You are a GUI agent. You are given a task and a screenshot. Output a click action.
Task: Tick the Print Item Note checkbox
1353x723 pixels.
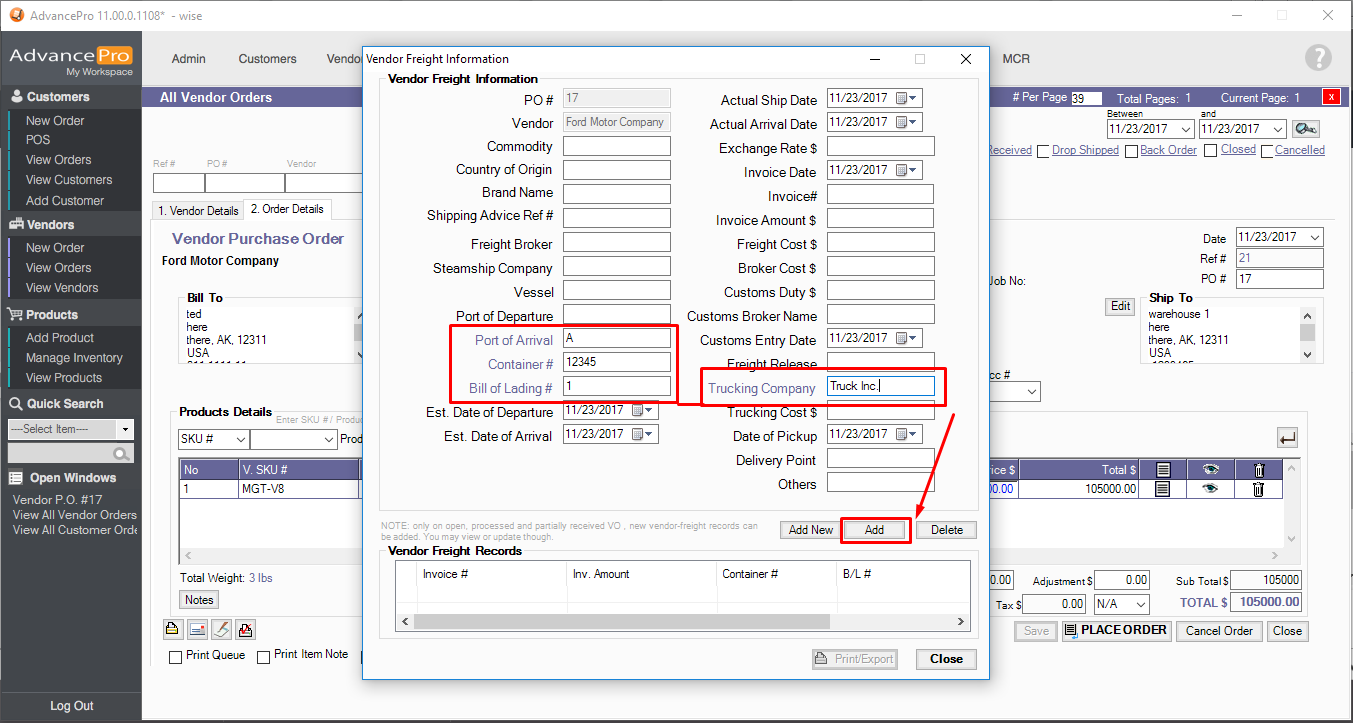[x=264, y=657]
